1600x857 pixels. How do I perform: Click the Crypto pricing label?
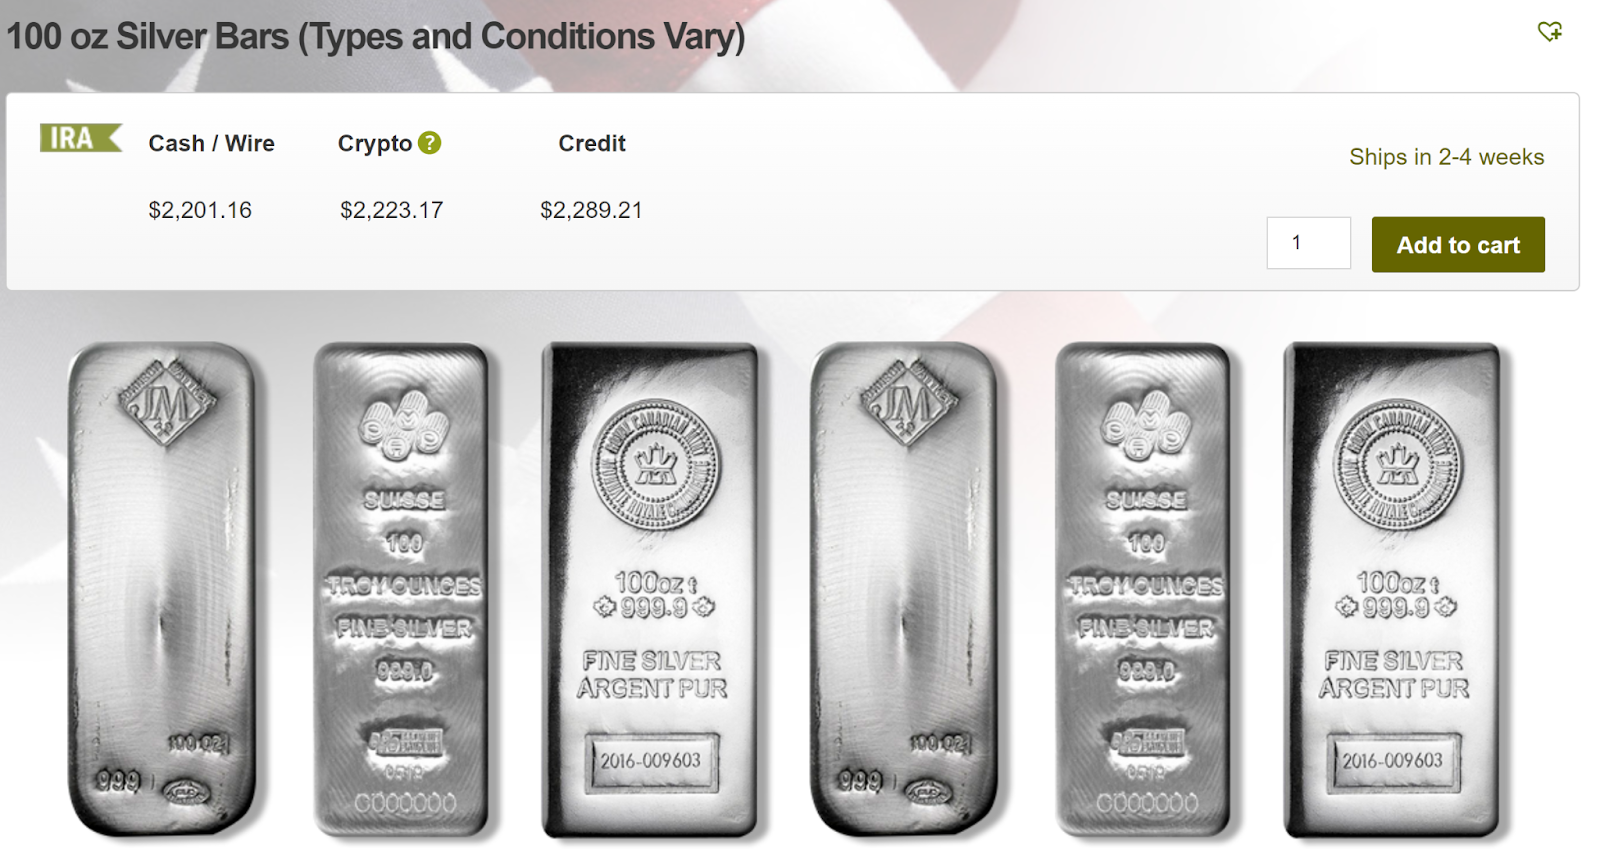(x=375, y=144)
